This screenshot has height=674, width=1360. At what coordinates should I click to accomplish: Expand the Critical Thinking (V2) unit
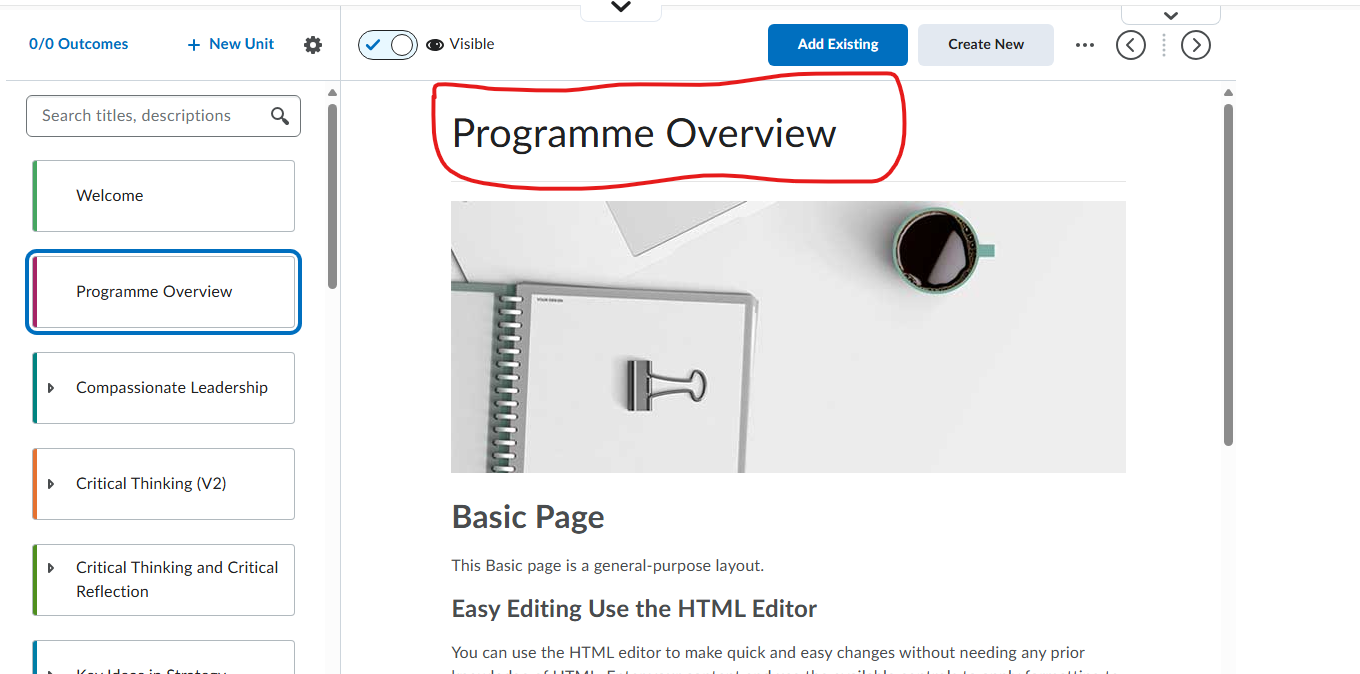51,484
